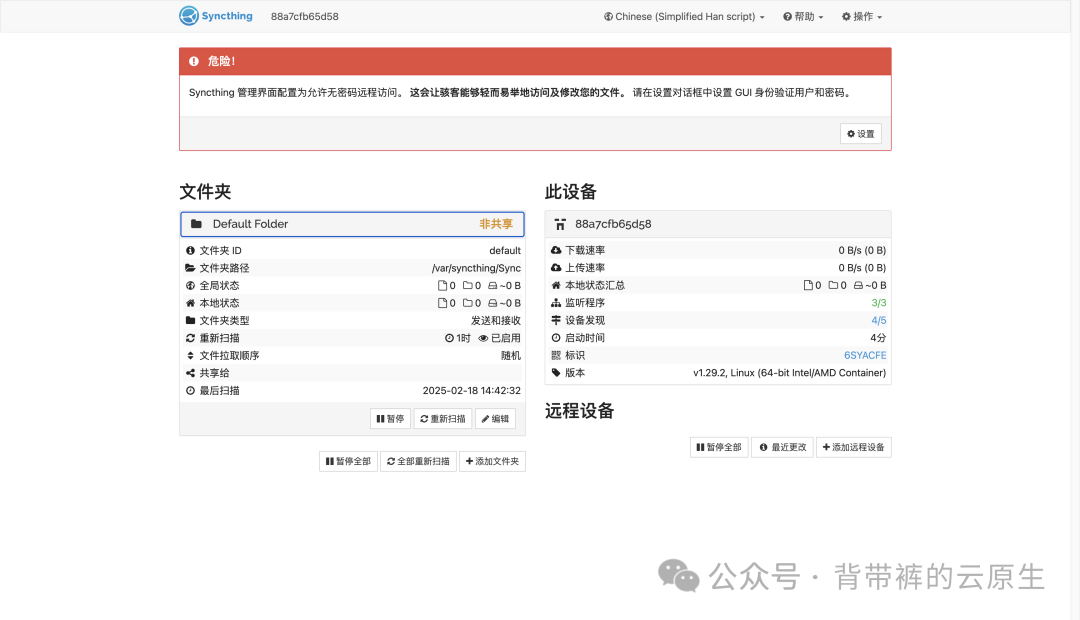
Task: Open the 6SYACFE device ID link
Action: [865, 355]
